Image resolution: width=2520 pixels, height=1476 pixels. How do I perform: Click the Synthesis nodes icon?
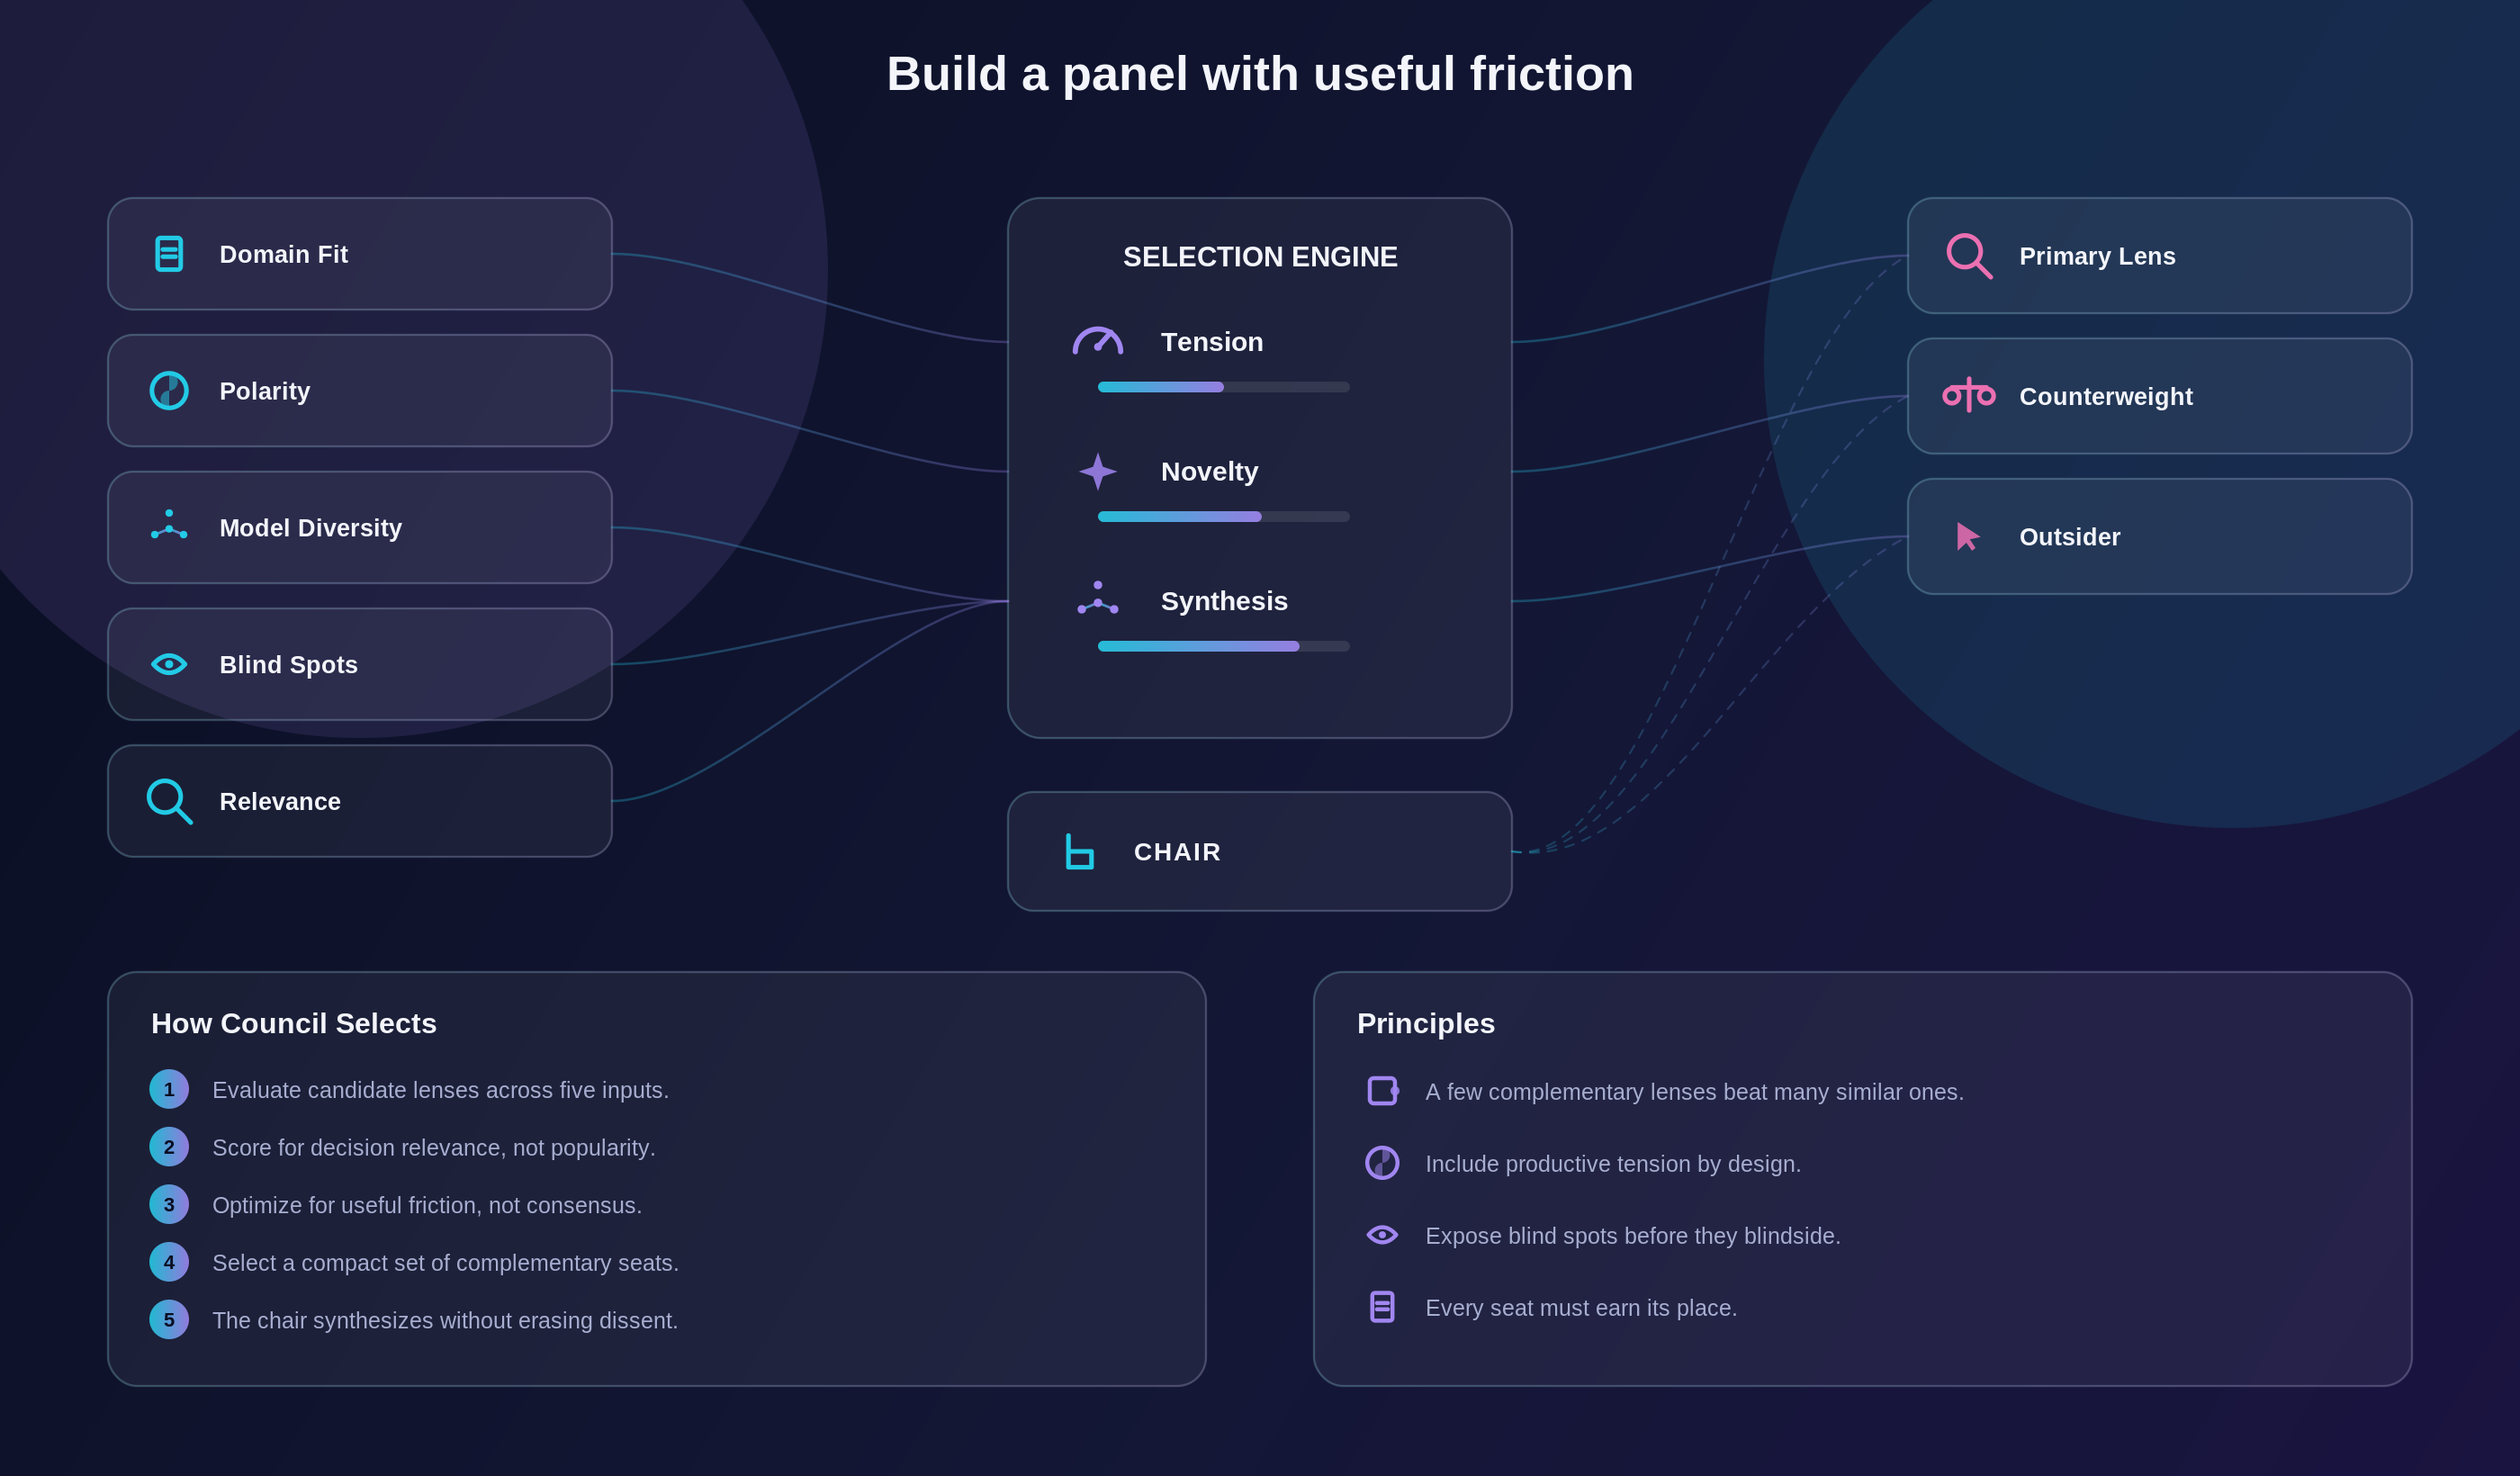(x=1098, y=598)
